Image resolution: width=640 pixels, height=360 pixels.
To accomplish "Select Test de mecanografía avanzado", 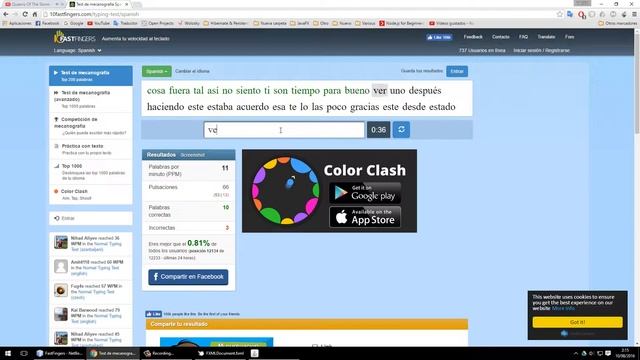I will pyautogui.click(x=91, y=99).
